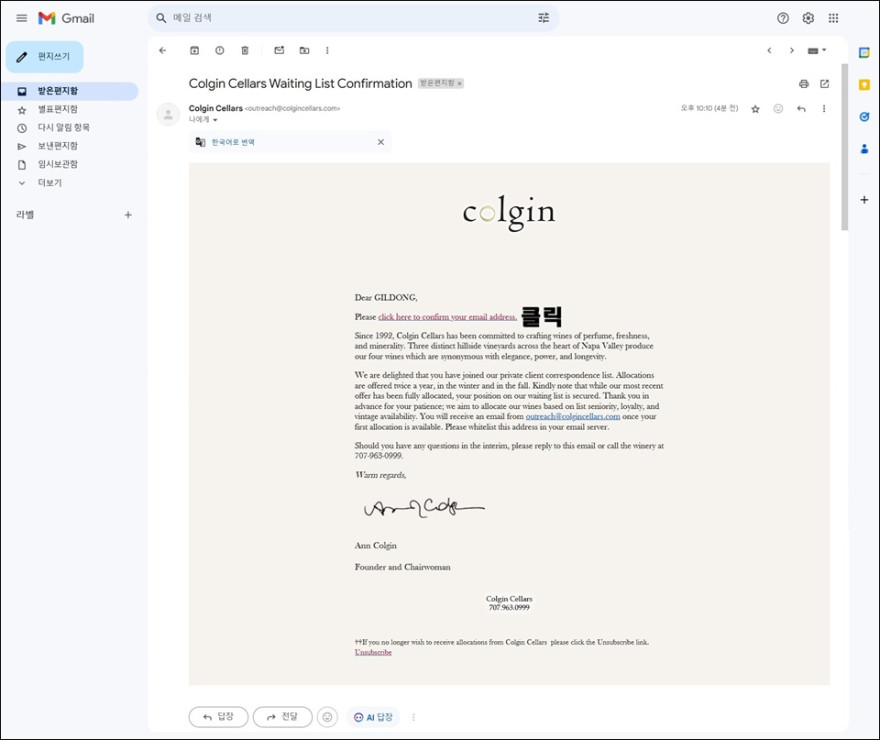Remove the 받은편지함 label tag x

pos(459,84)
